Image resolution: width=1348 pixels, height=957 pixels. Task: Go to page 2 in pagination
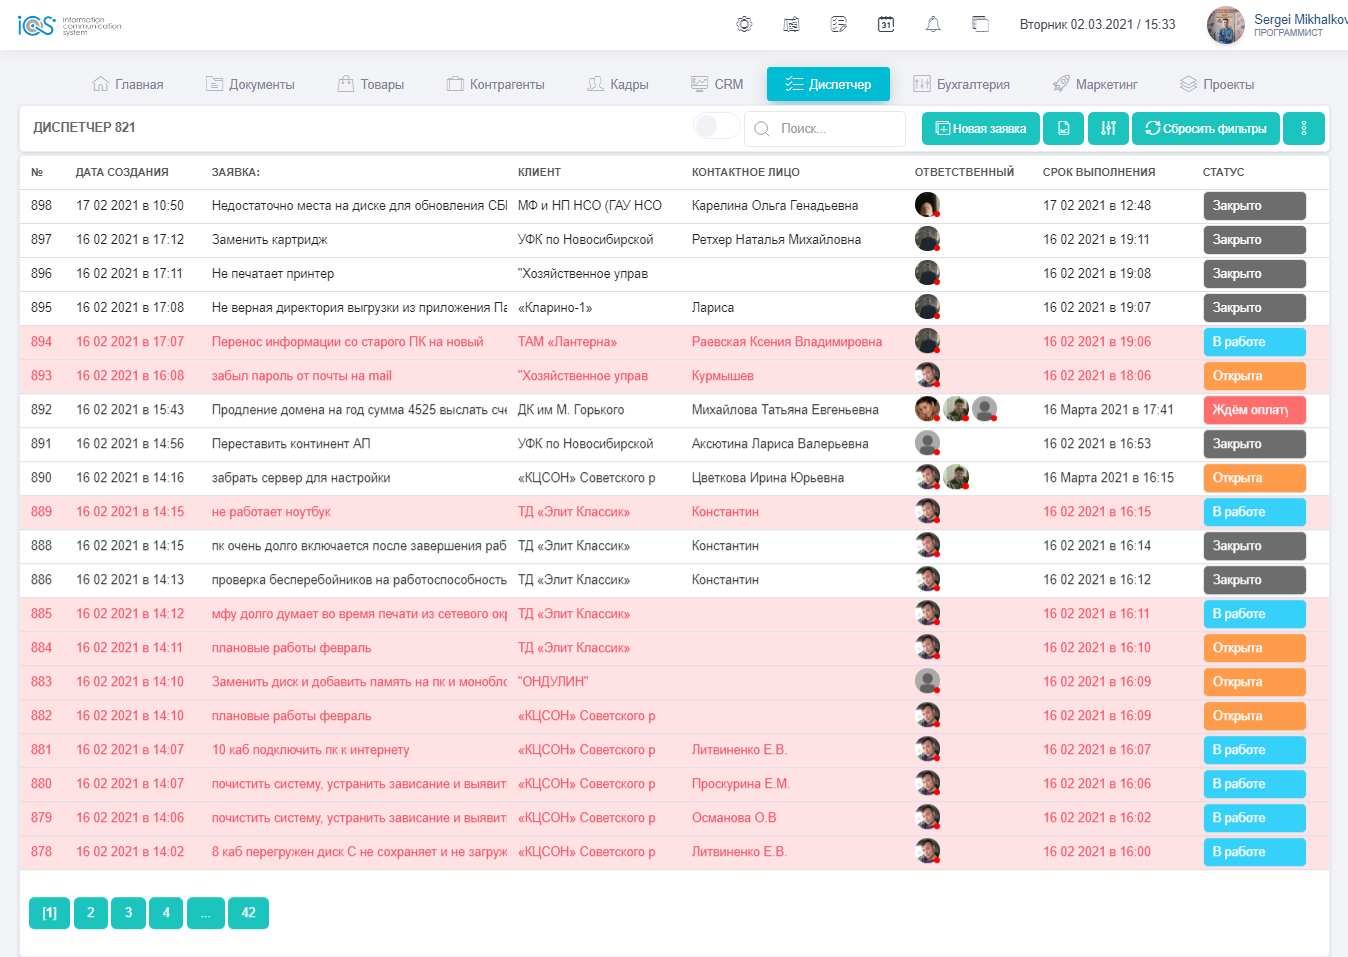click(90, 912)
